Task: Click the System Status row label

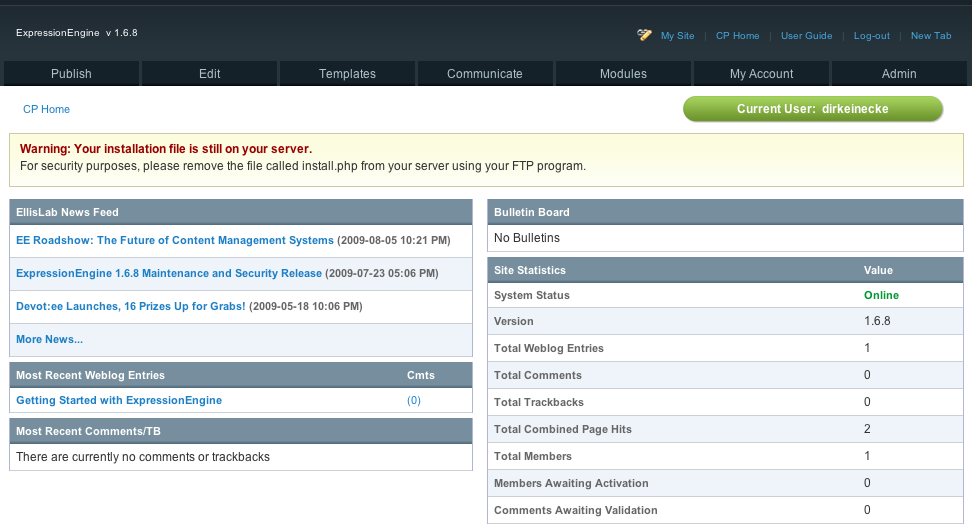Action: [531, 296]
